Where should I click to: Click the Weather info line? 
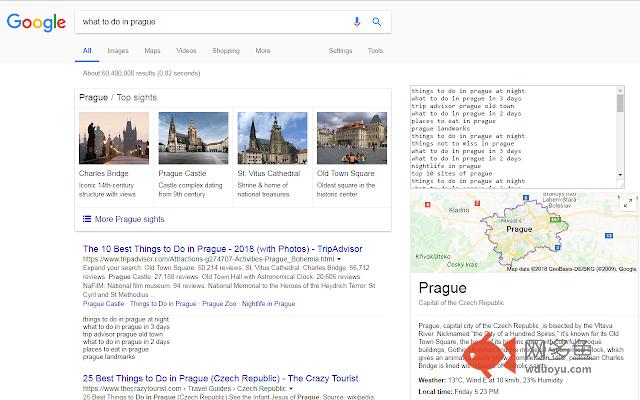tap(491, 380)
